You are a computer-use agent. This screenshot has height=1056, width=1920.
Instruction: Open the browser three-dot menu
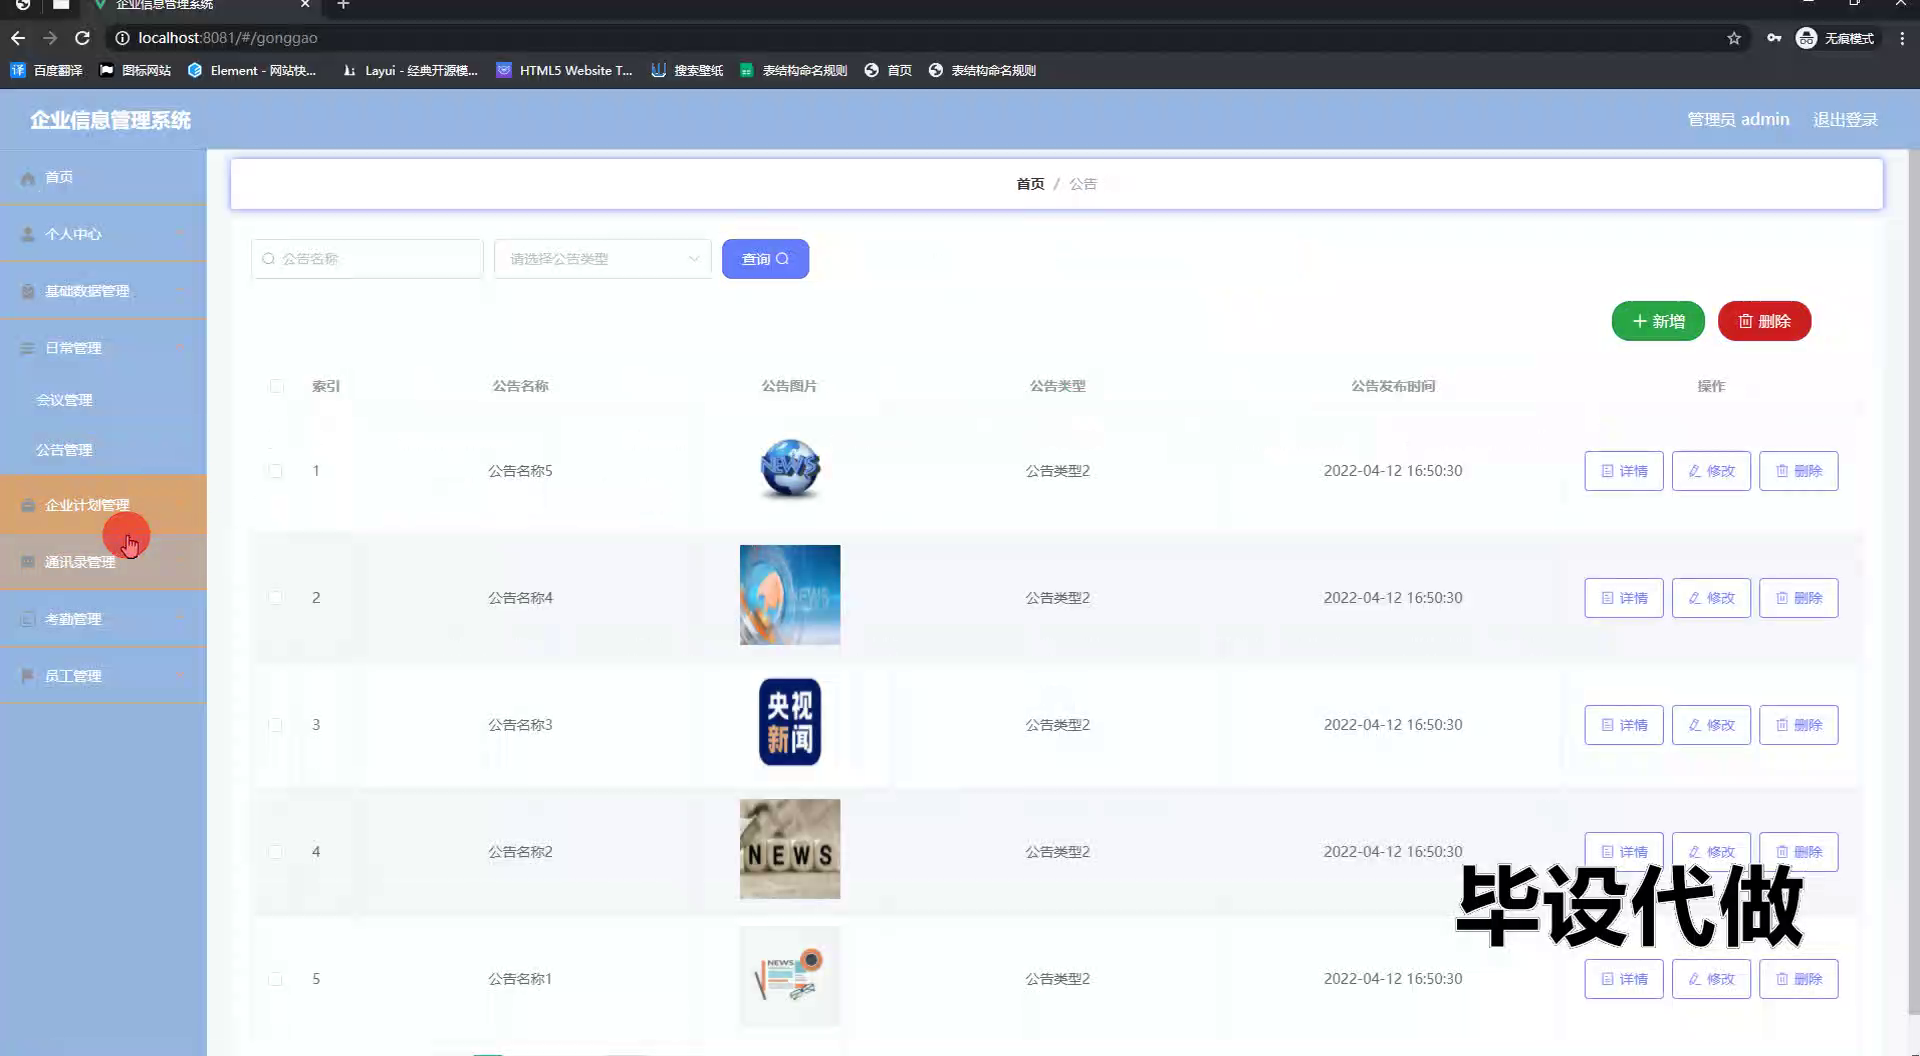coord(1902,38)
